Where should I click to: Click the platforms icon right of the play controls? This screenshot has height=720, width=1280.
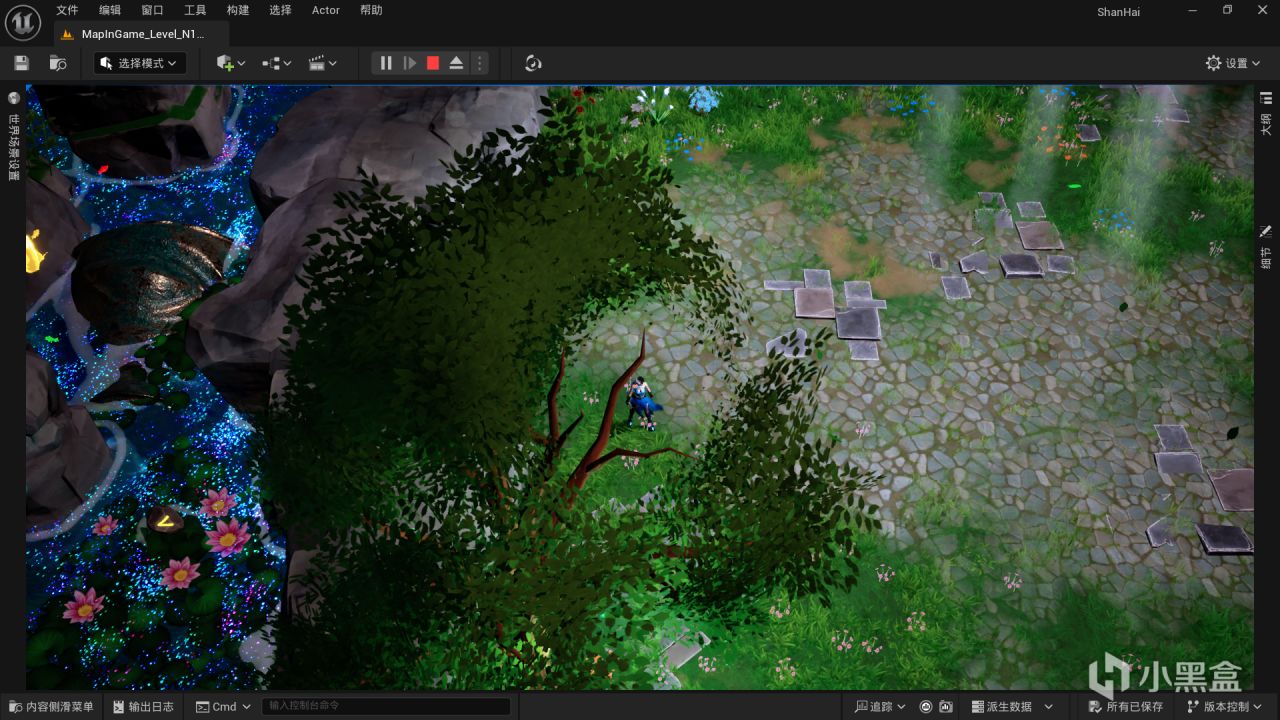coord(533,63)
